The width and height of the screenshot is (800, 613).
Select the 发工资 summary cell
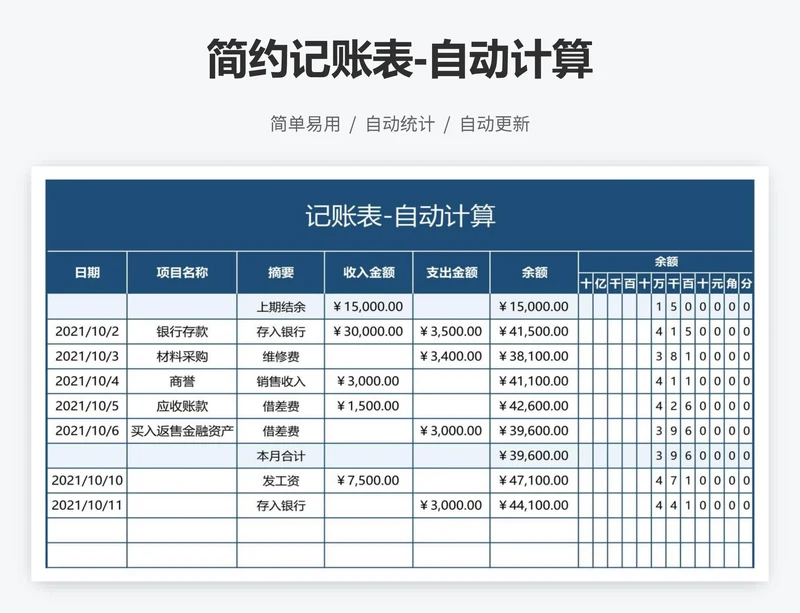point(281,480)
